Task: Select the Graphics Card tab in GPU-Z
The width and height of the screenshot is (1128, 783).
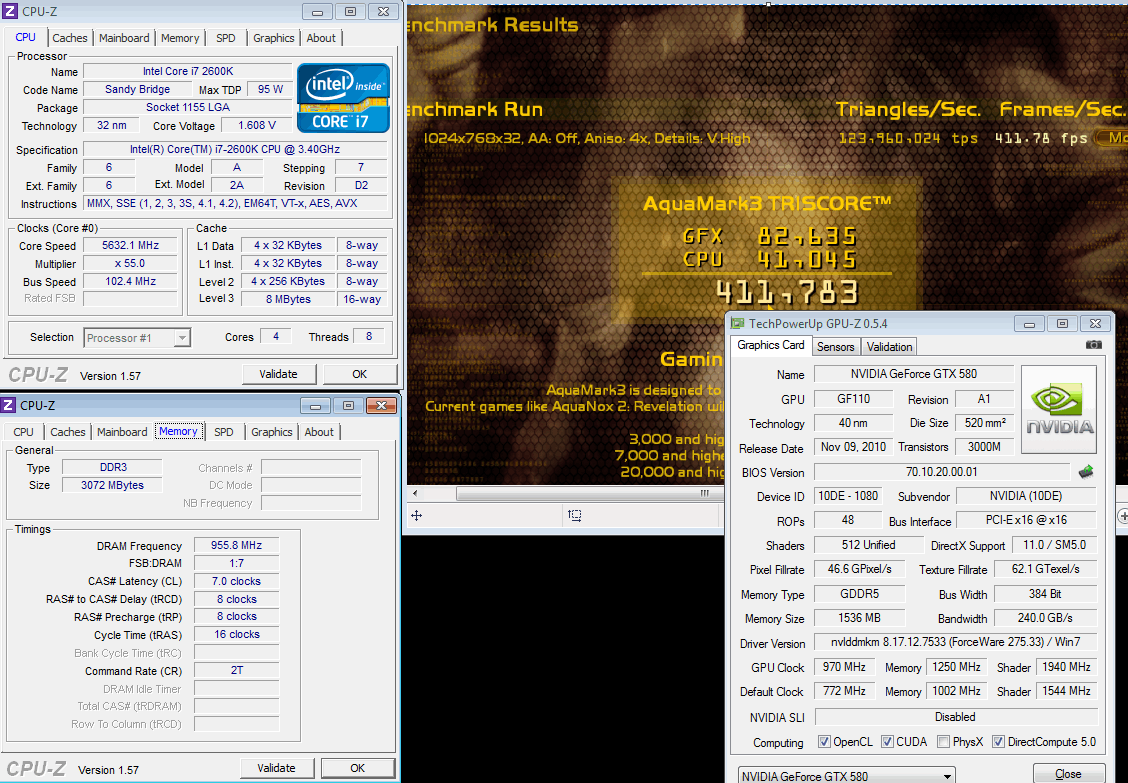Action: pyautogui.click(x=770, y=345)
